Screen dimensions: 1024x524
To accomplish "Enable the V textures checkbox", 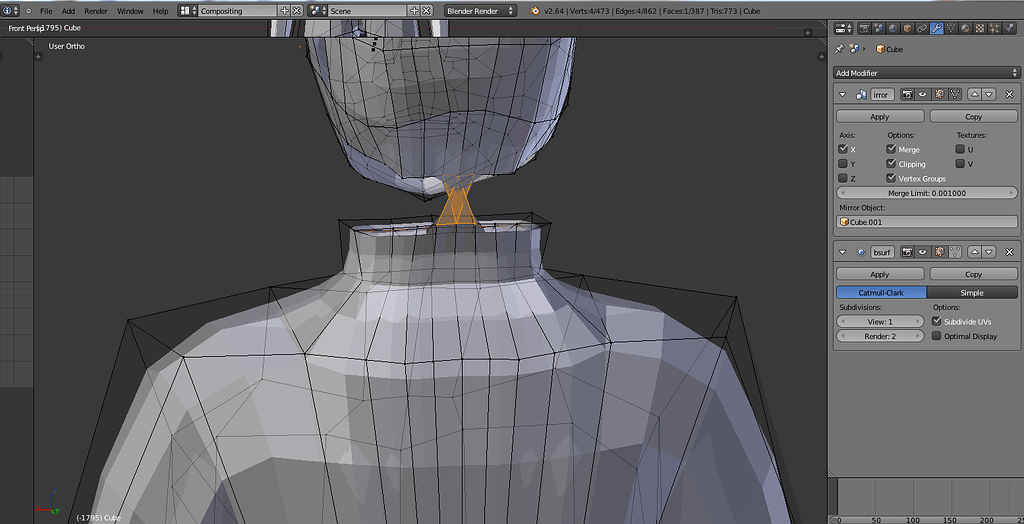I will click(x=961, y=163).
